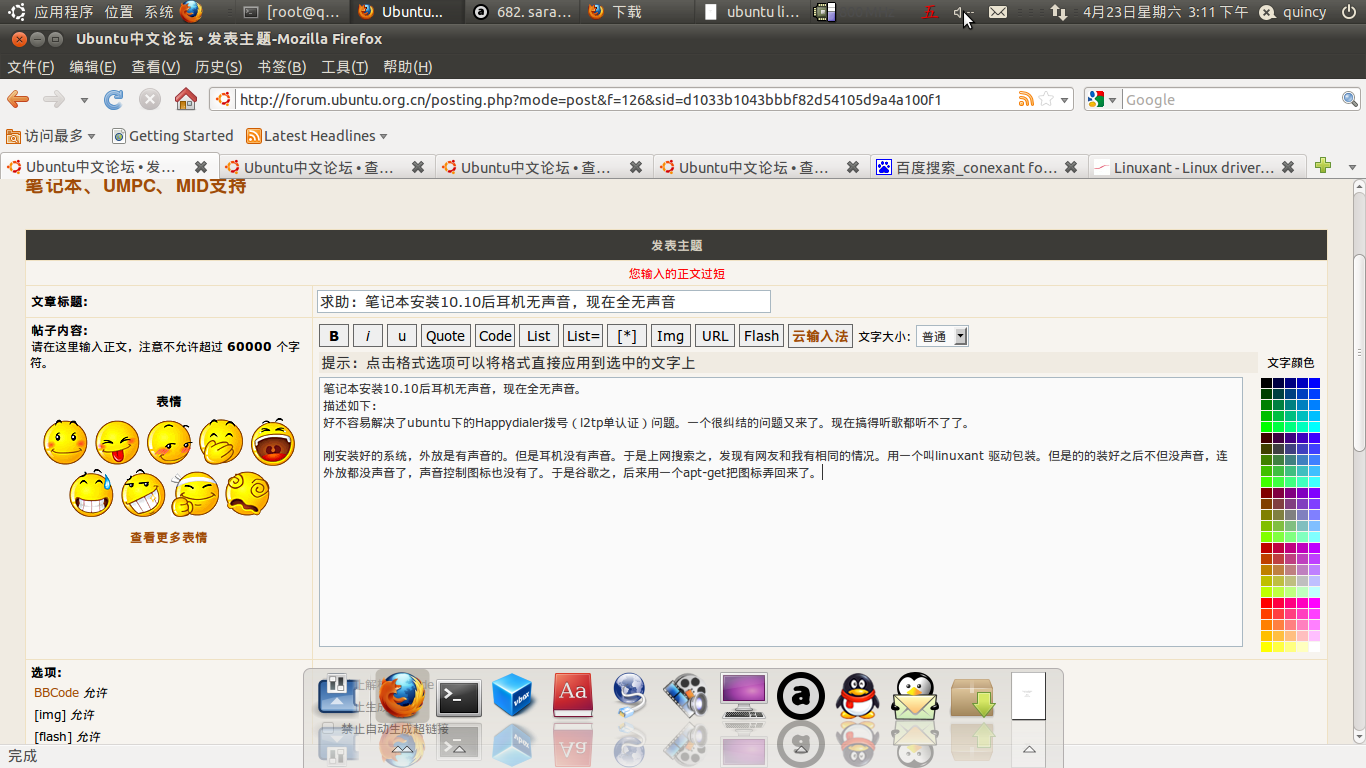Click the Google search input box
The width and height of the screenshot is (1366, 768).
pos(1232,100)
